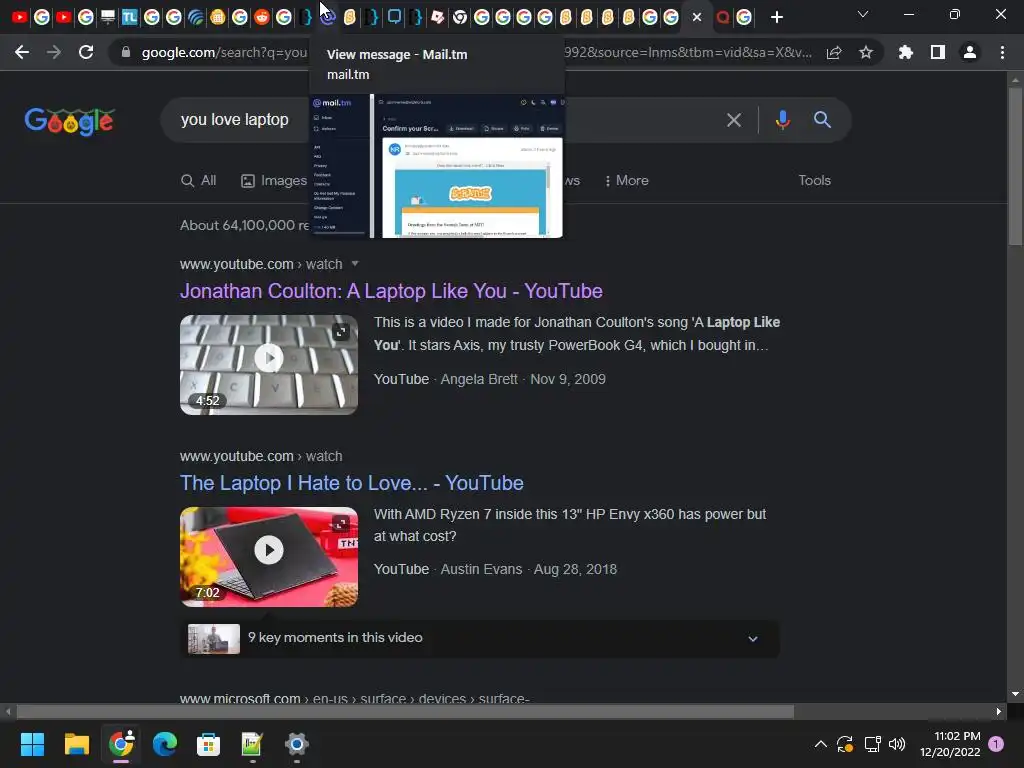This screenshot has height=768, width=1024.
Task: Open Microsoft Edge from the taskbar
Action: [x=165, y=744]
